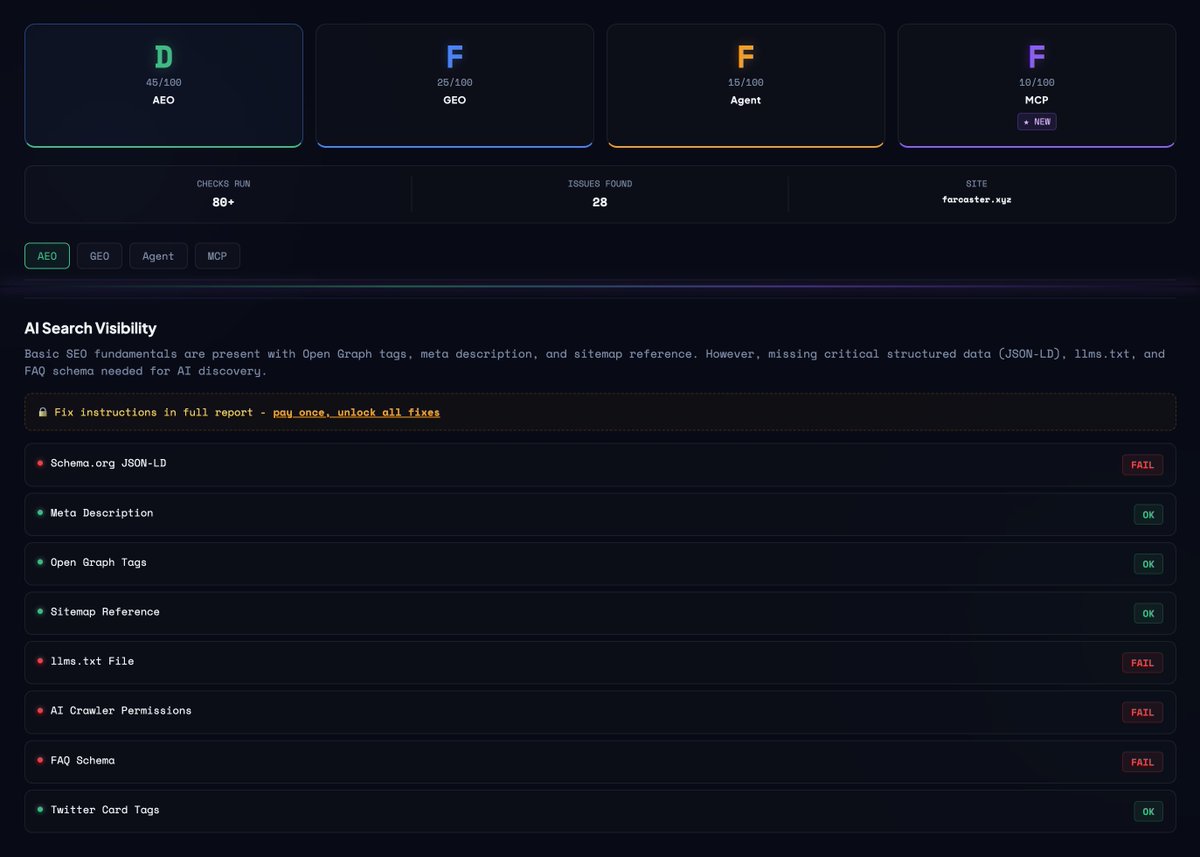Select the Twitter Card Tags check row

pyautogui.click(x=600, y=811)
